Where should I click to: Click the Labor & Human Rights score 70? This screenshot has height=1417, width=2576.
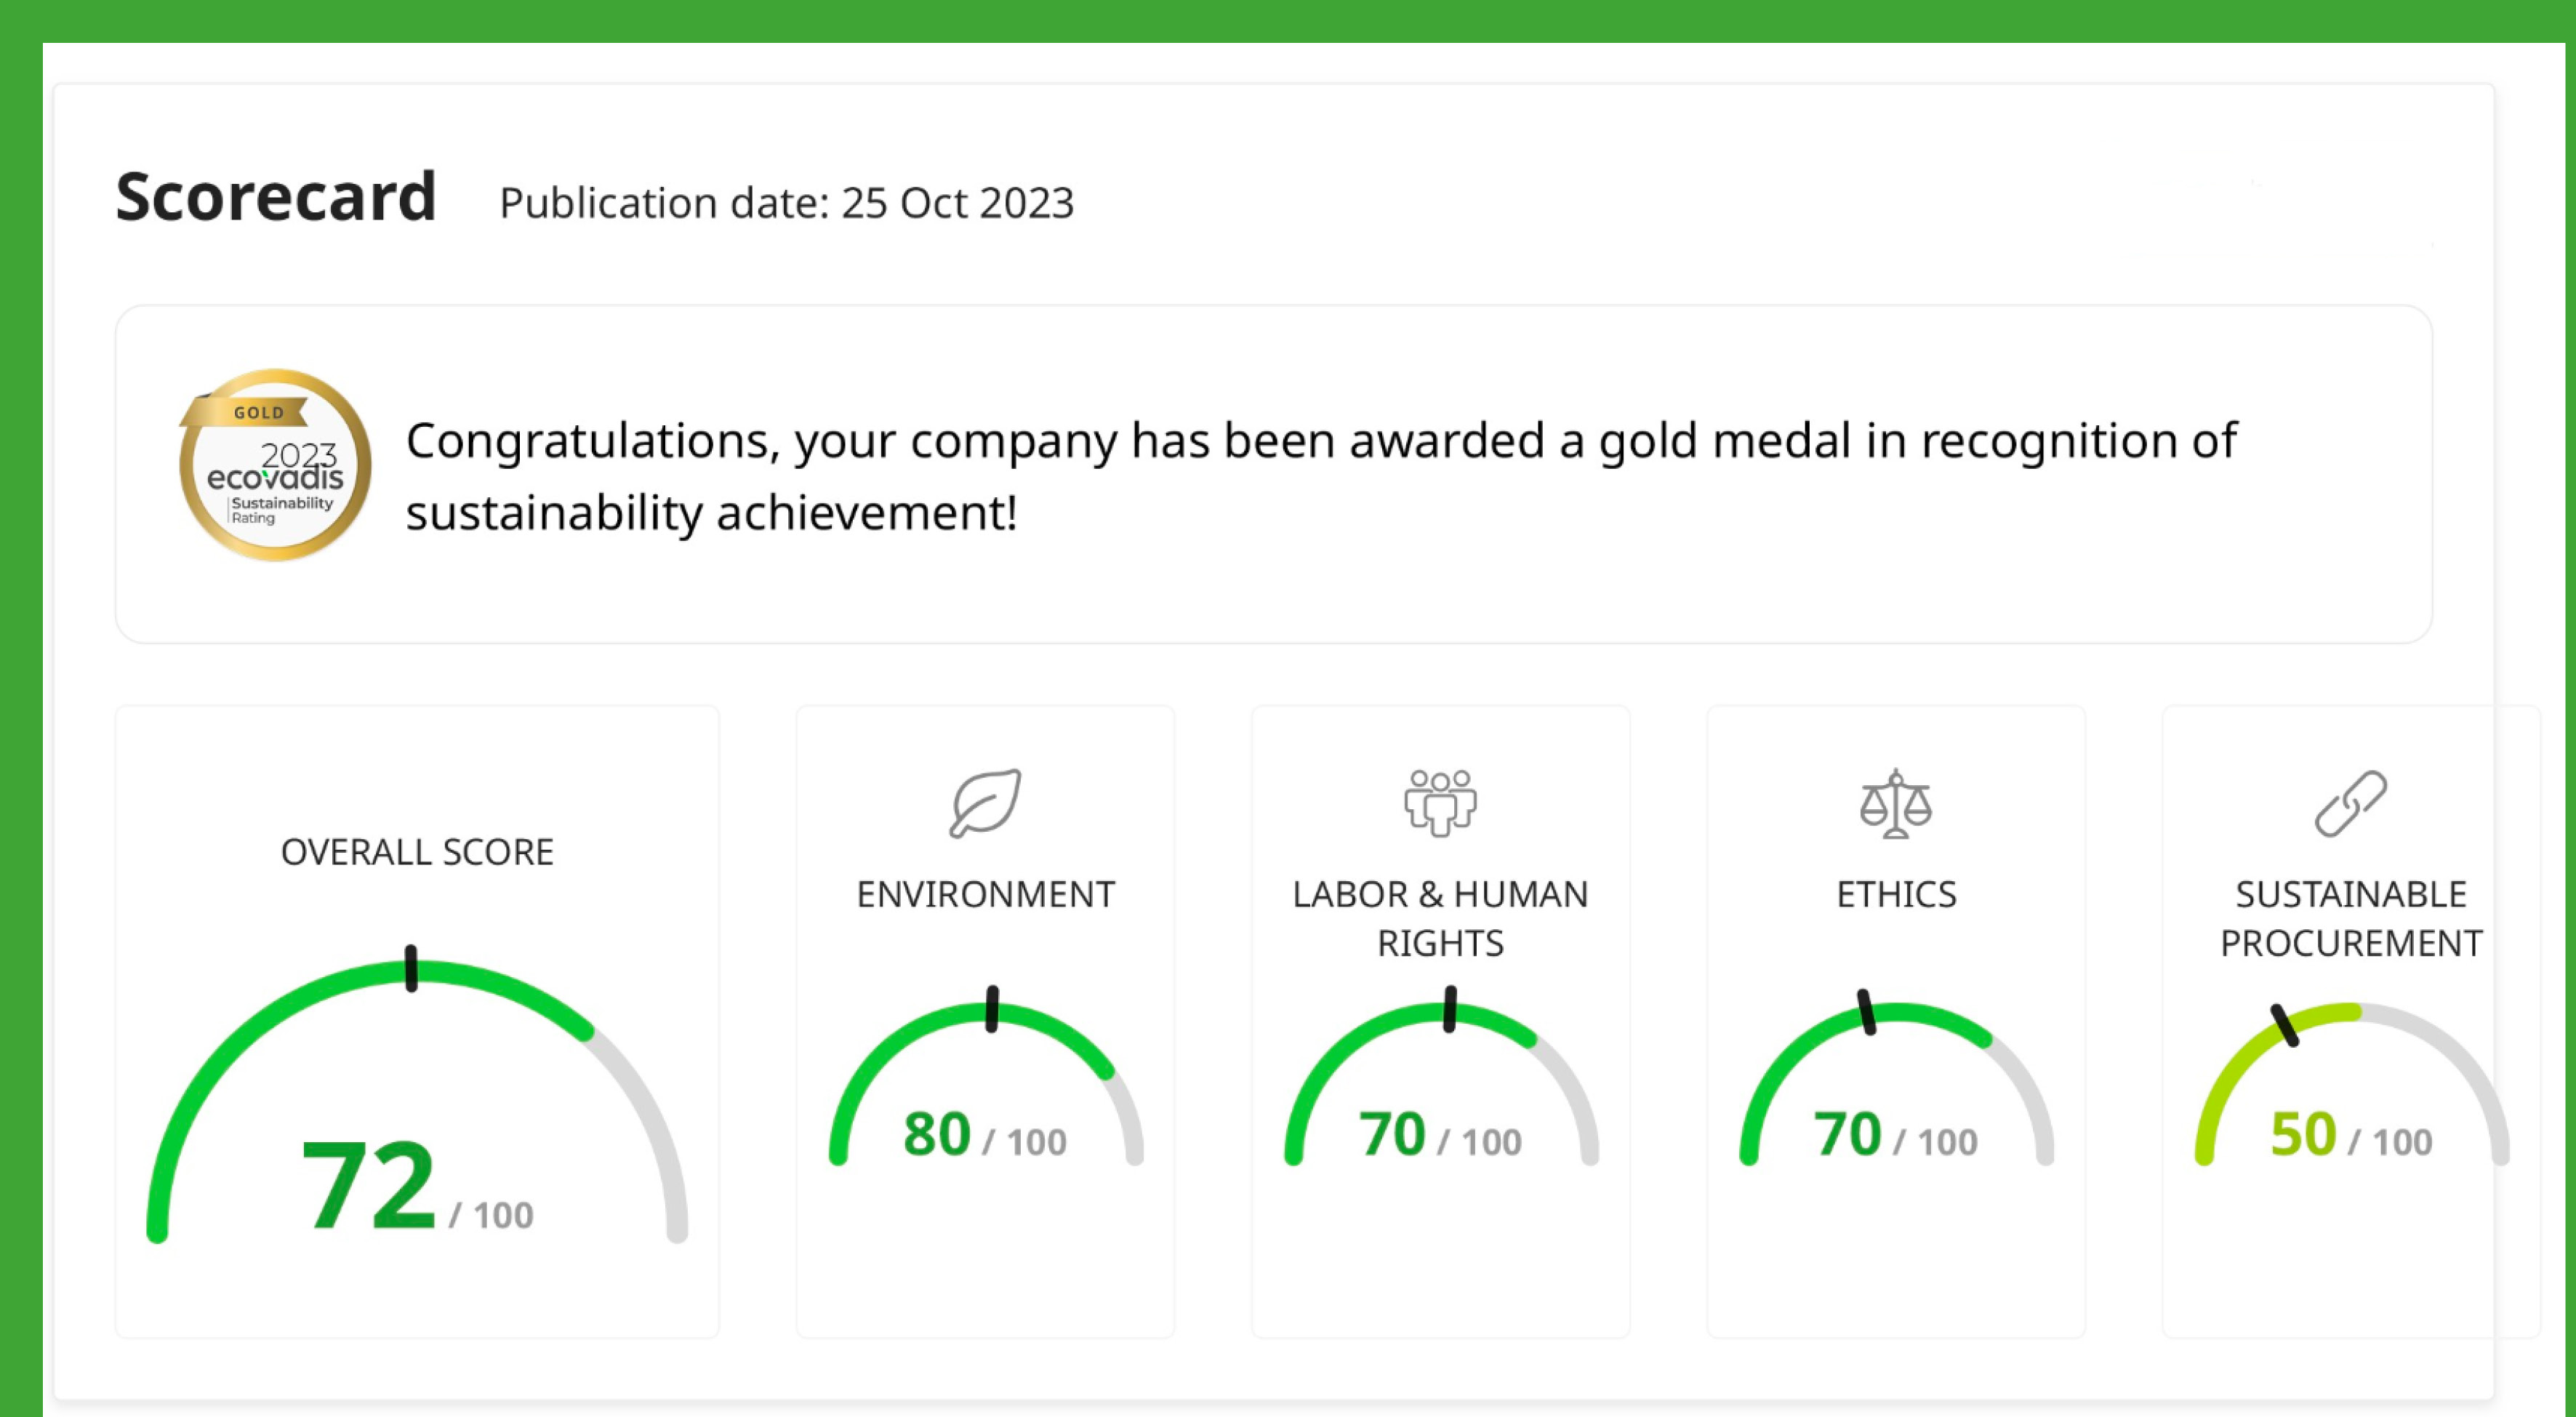tap(1391, 1134)
